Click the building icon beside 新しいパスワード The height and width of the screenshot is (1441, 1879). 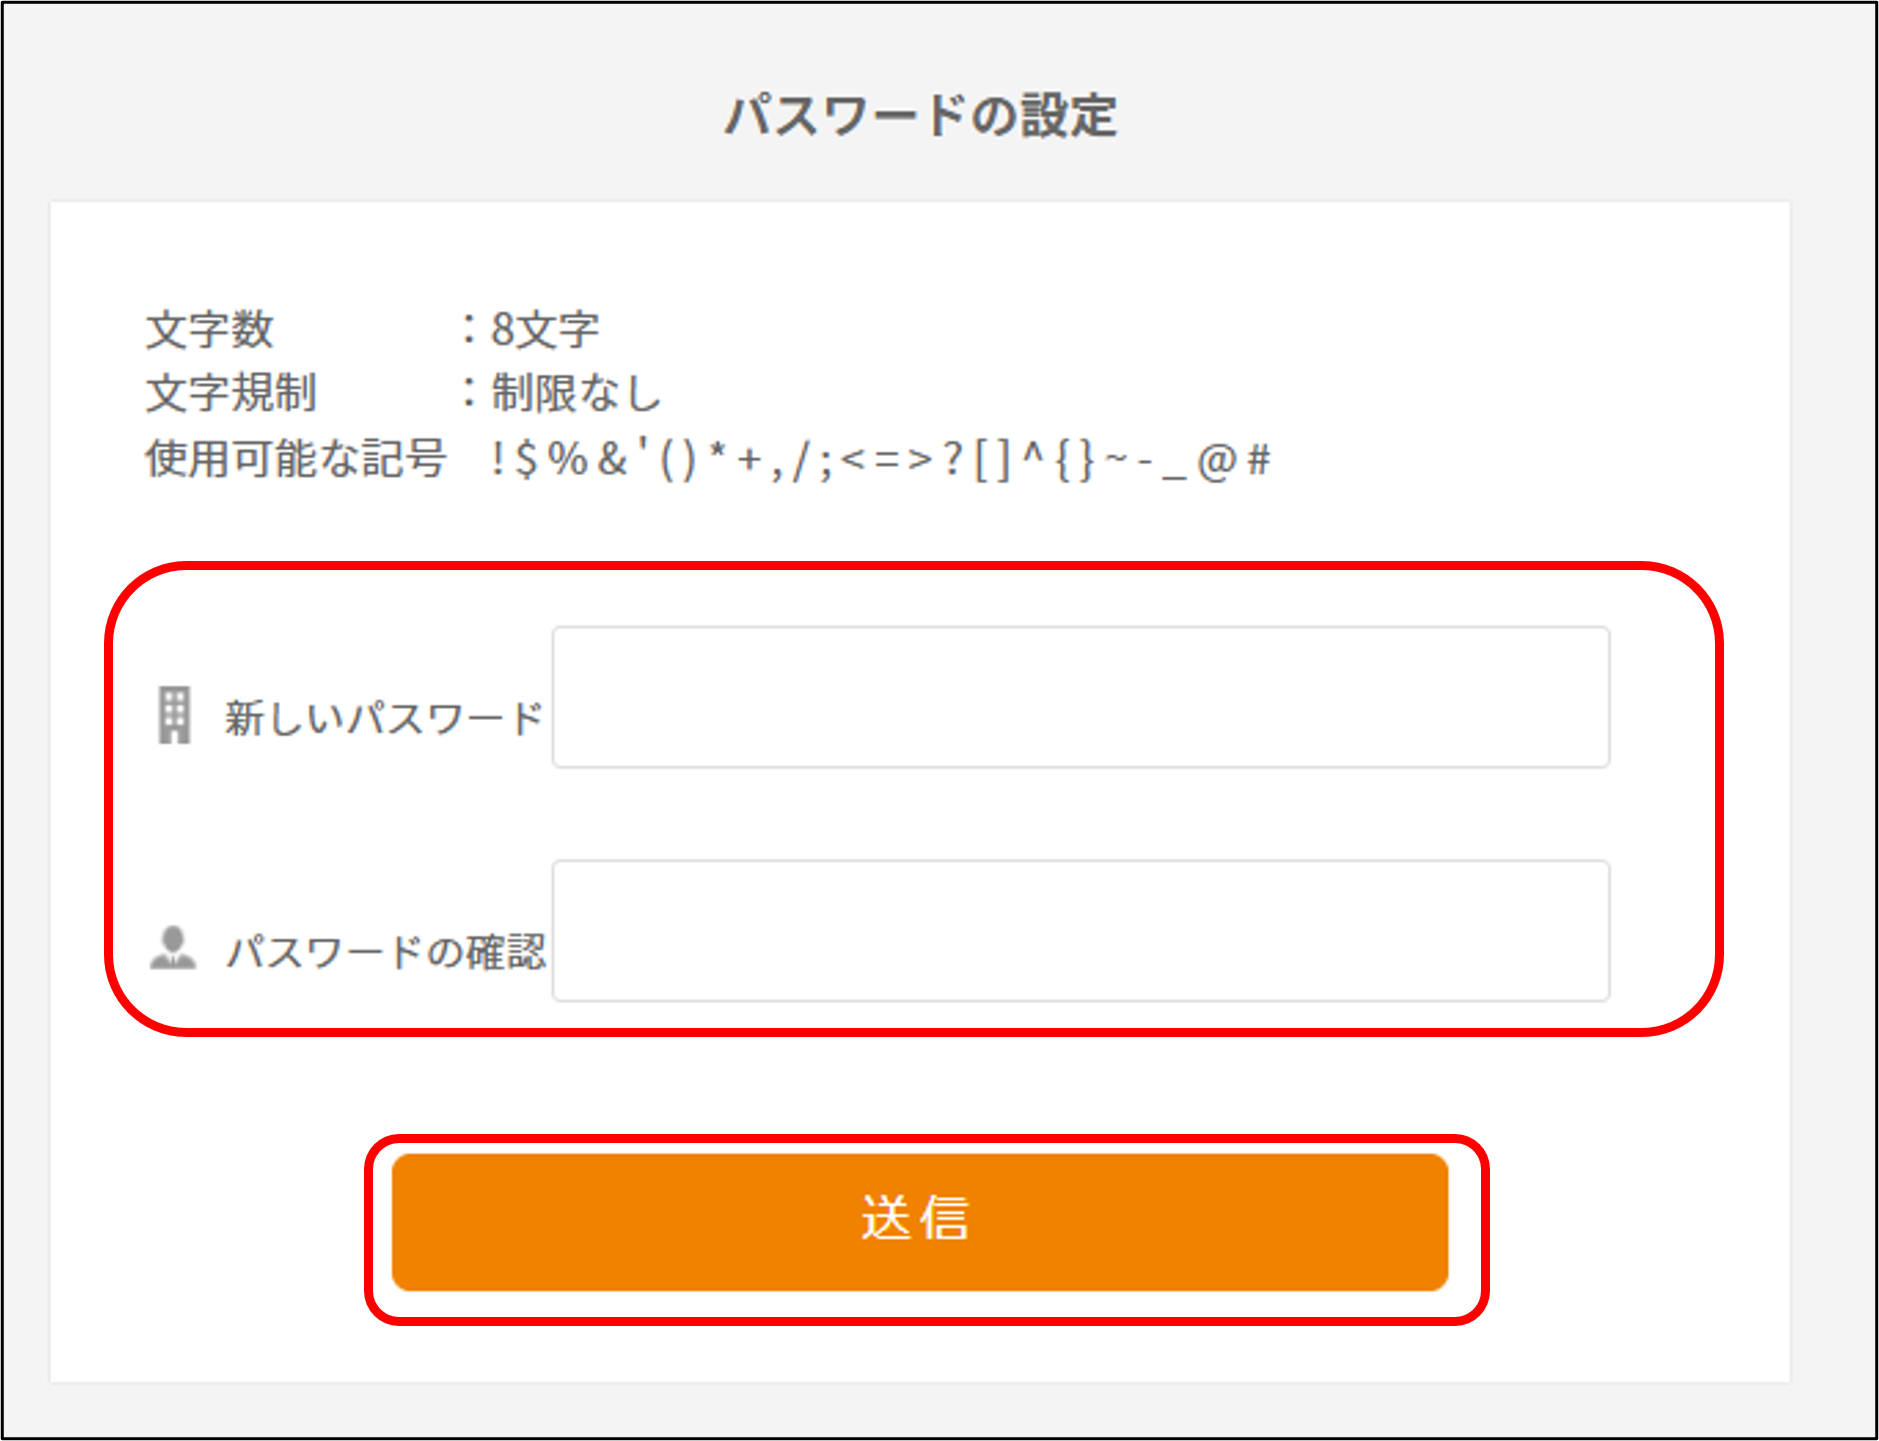174,715
